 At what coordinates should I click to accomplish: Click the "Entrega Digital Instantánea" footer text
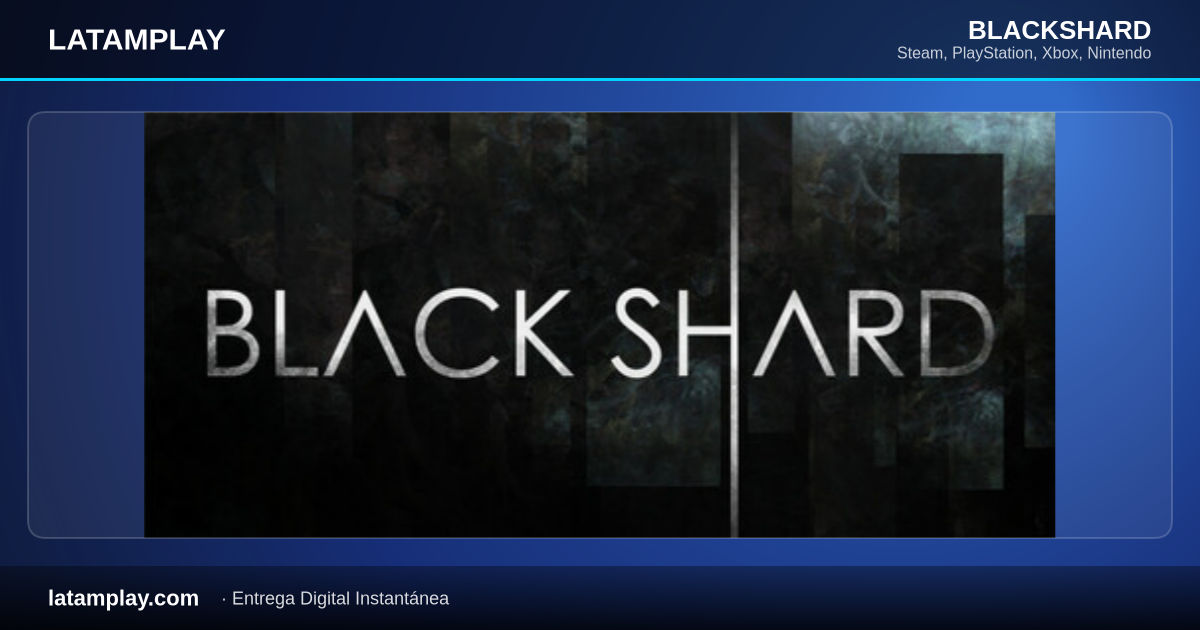pos(340,598)
